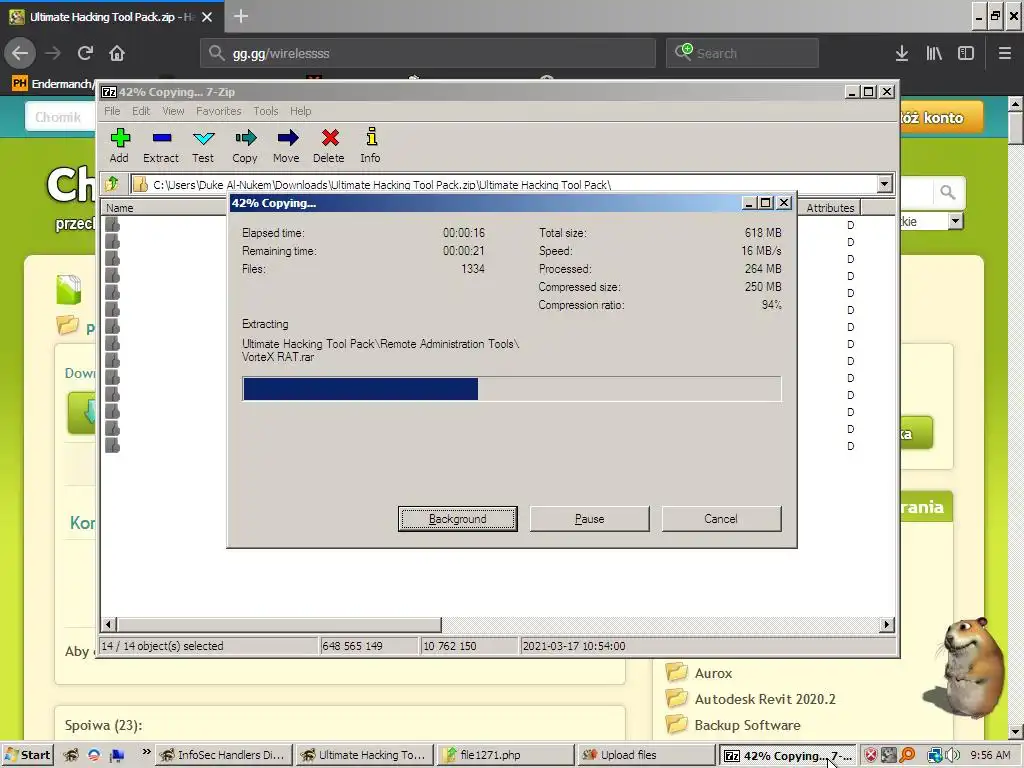1024x768 pixels.
Task: Click the network tray icon
Action: [x=935, y=755]
